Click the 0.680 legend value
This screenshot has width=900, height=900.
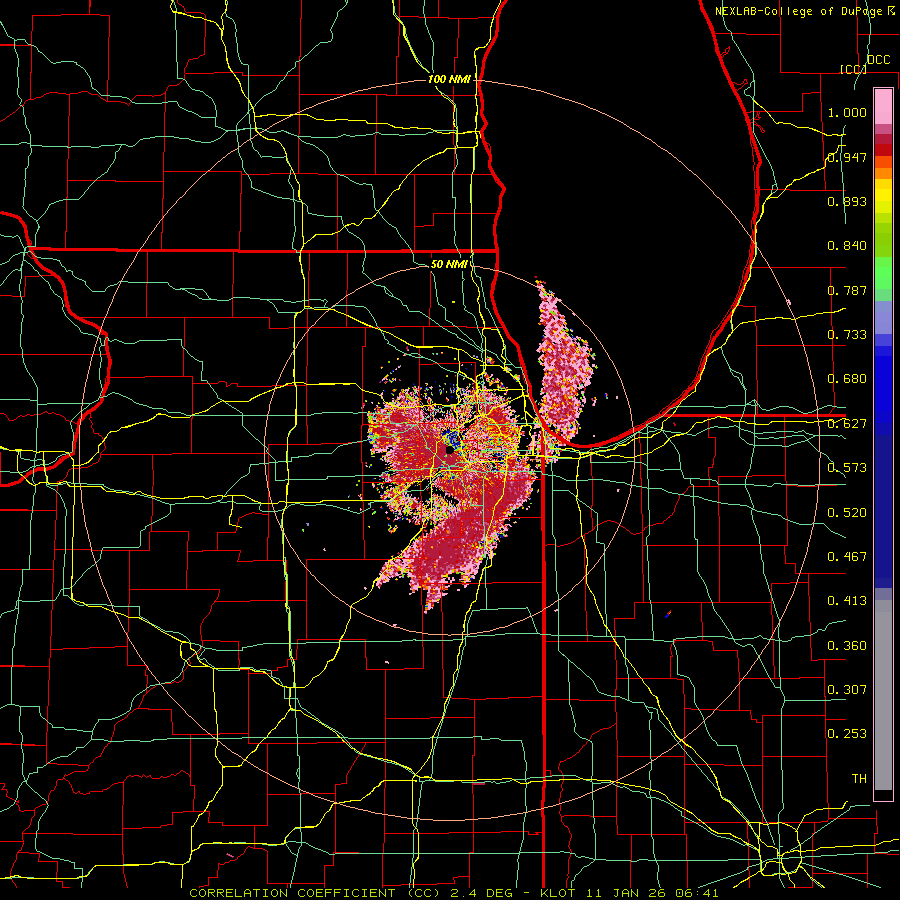click(847, 379)
